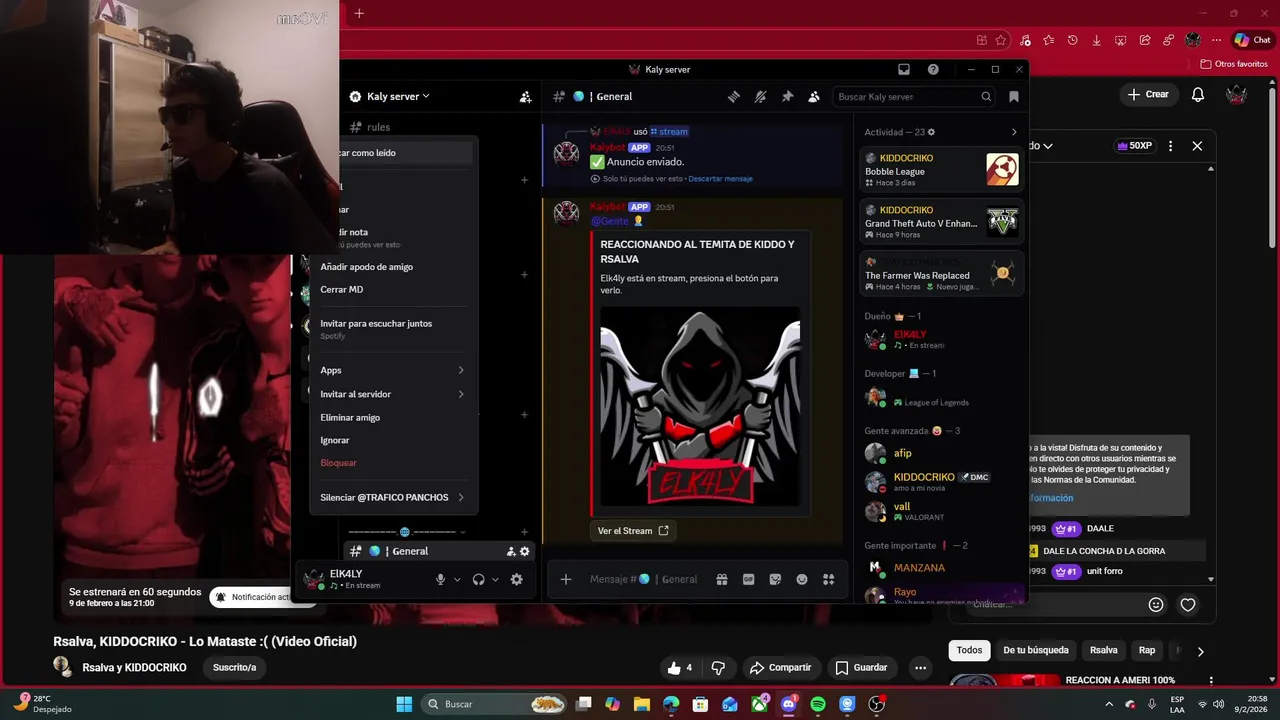1280x720 pixels.
Task: Expand the Apps submenu
Action: (392, 370)
